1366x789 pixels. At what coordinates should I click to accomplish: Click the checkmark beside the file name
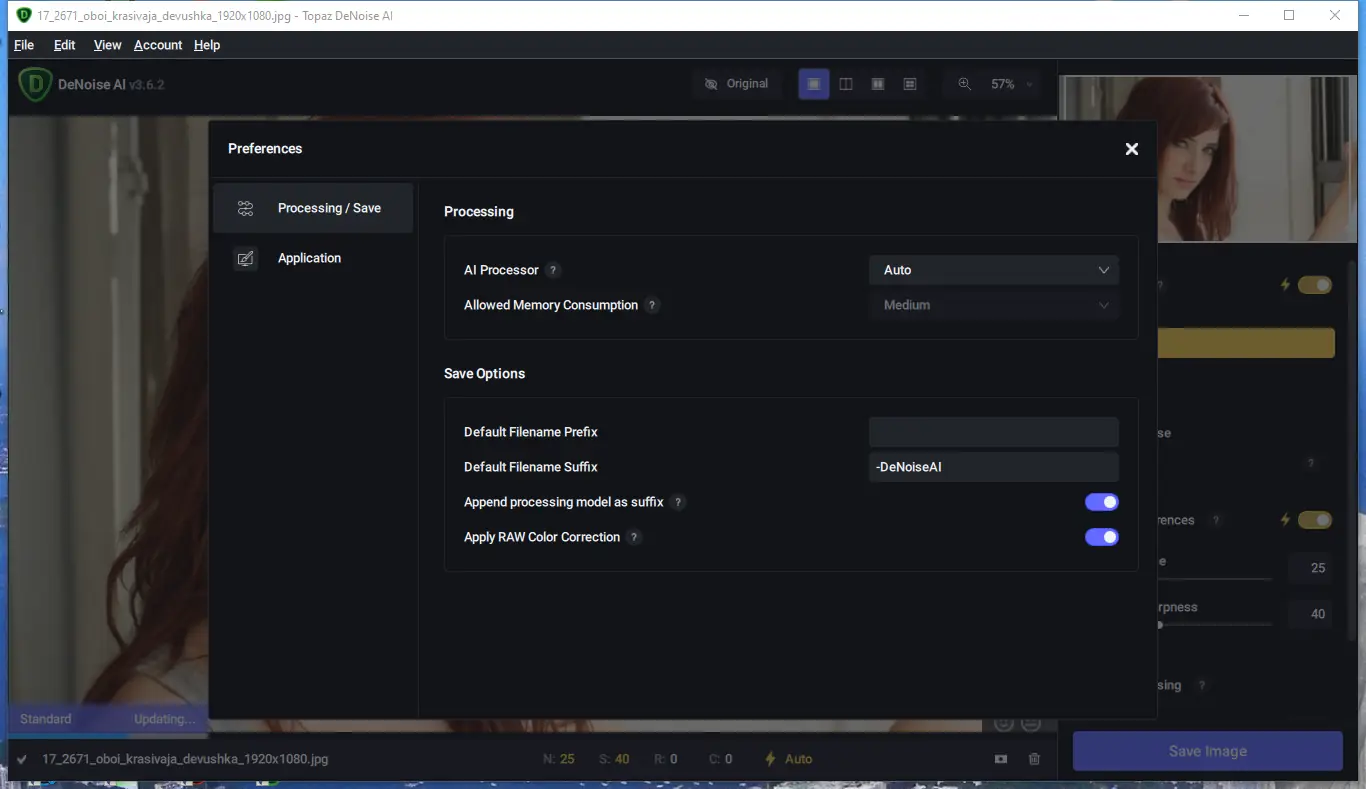(x=22, y=759)
